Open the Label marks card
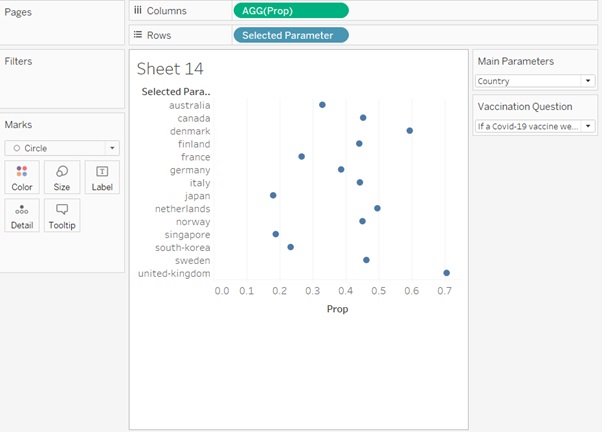The width and height of the screenshot is (602, 432). pos(102,177)
